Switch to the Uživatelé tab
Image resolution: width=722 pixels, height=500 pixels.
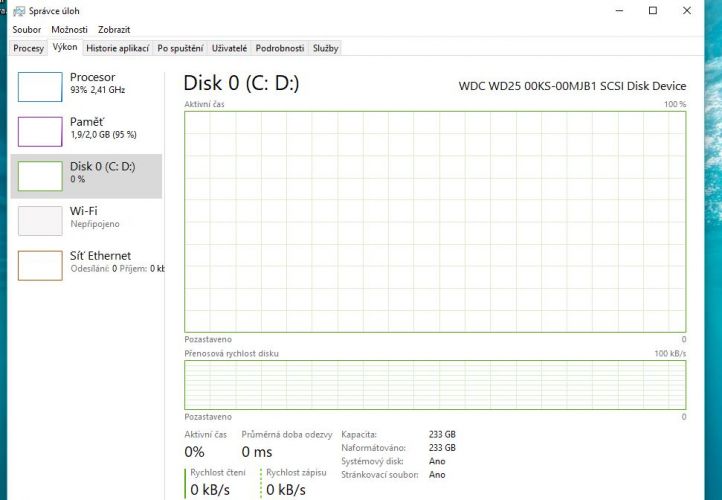click(x=229, y=48)
